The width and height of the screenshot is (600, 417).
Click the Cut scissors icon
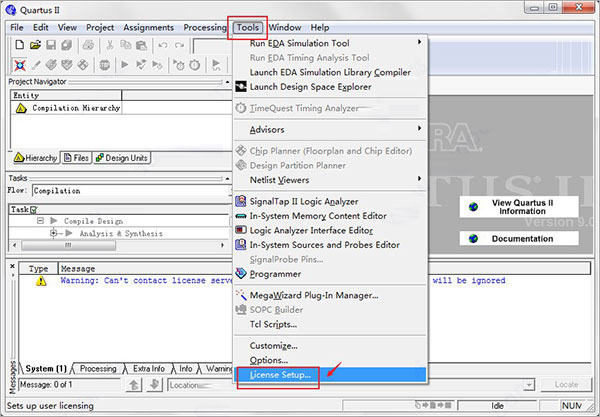pyautogui.click(x=110, y=45)
